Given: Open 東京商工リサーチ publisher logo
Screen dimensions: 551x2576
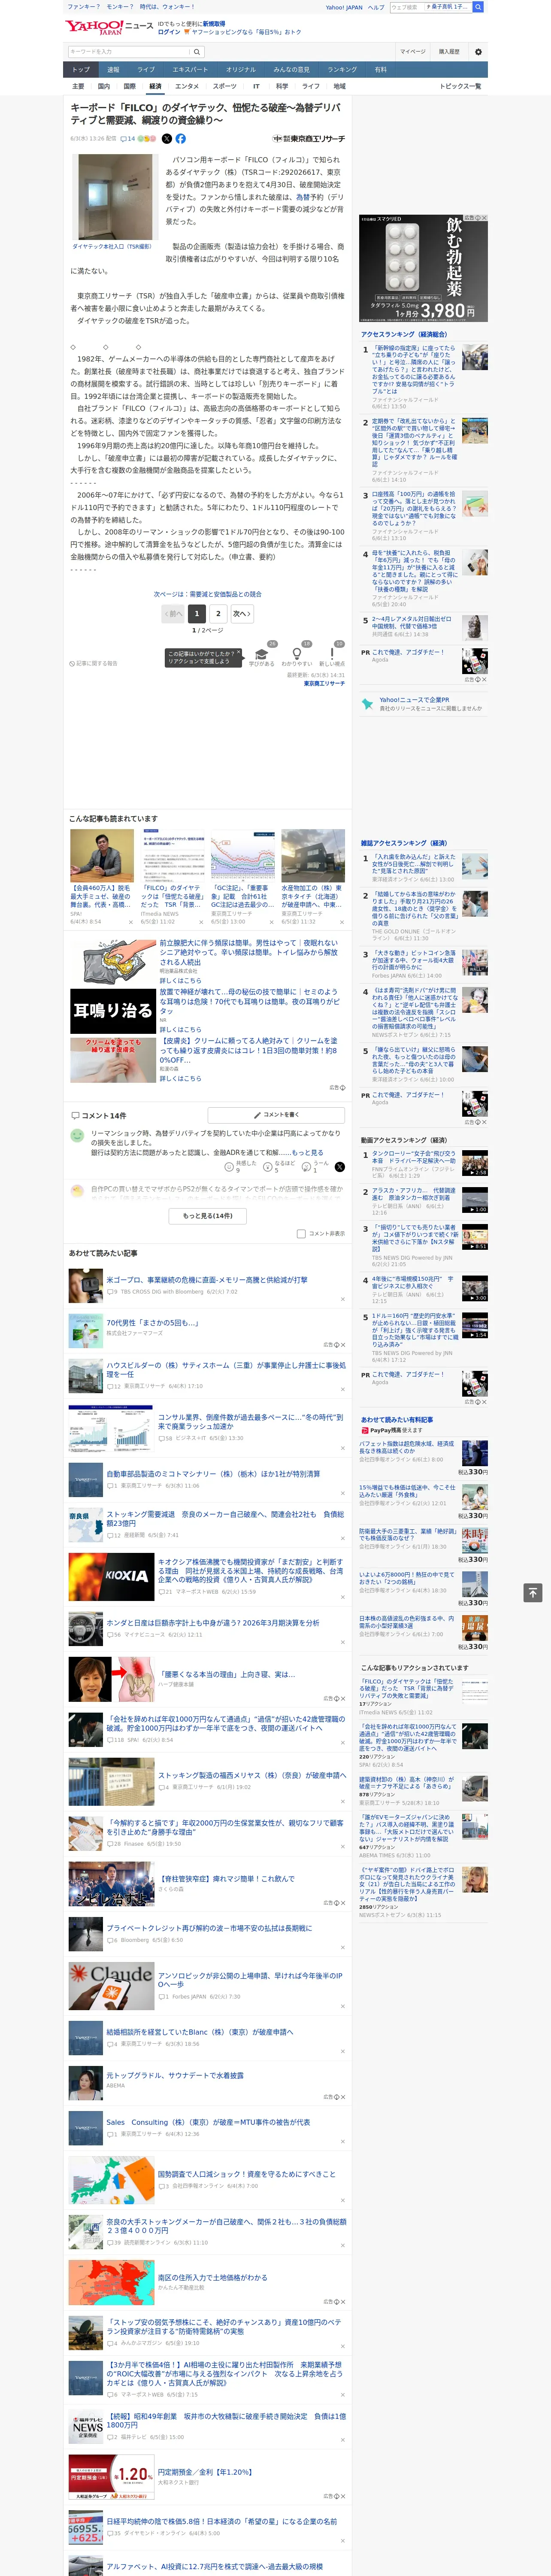Looking at the screenshot, I should [x=309, y=139].
